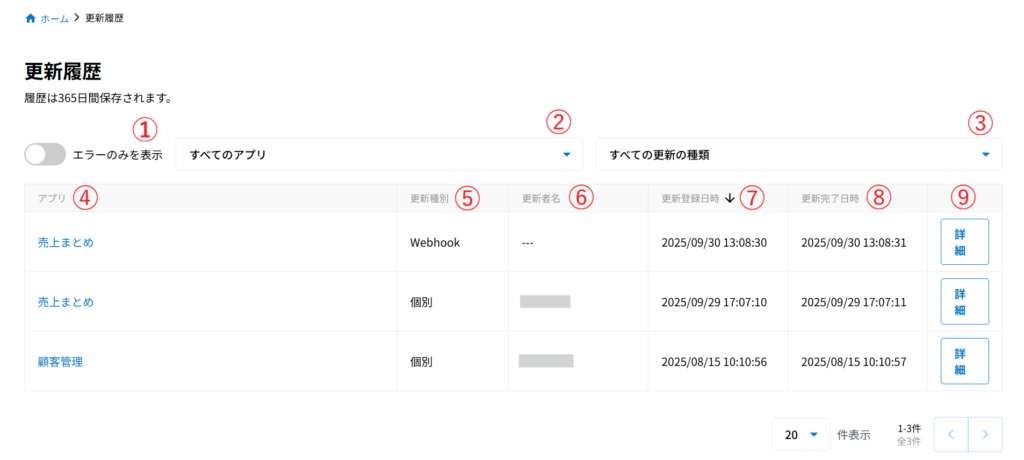Click the 更新者名 column header
The height and width of the screenshot is (460, 1024).
[x=541, y=198]
